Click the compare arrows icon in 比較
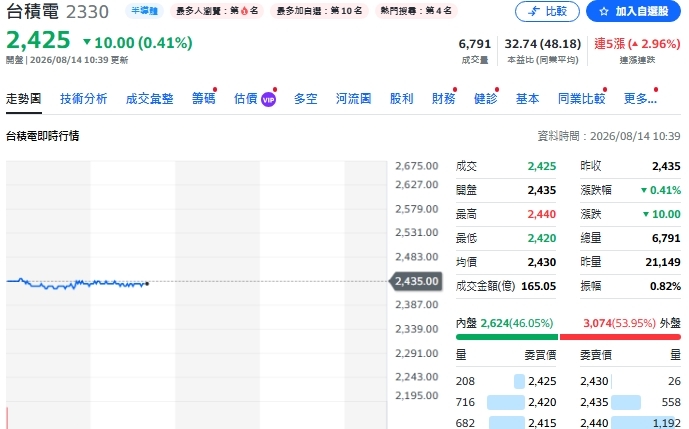 tap(534, 11)
